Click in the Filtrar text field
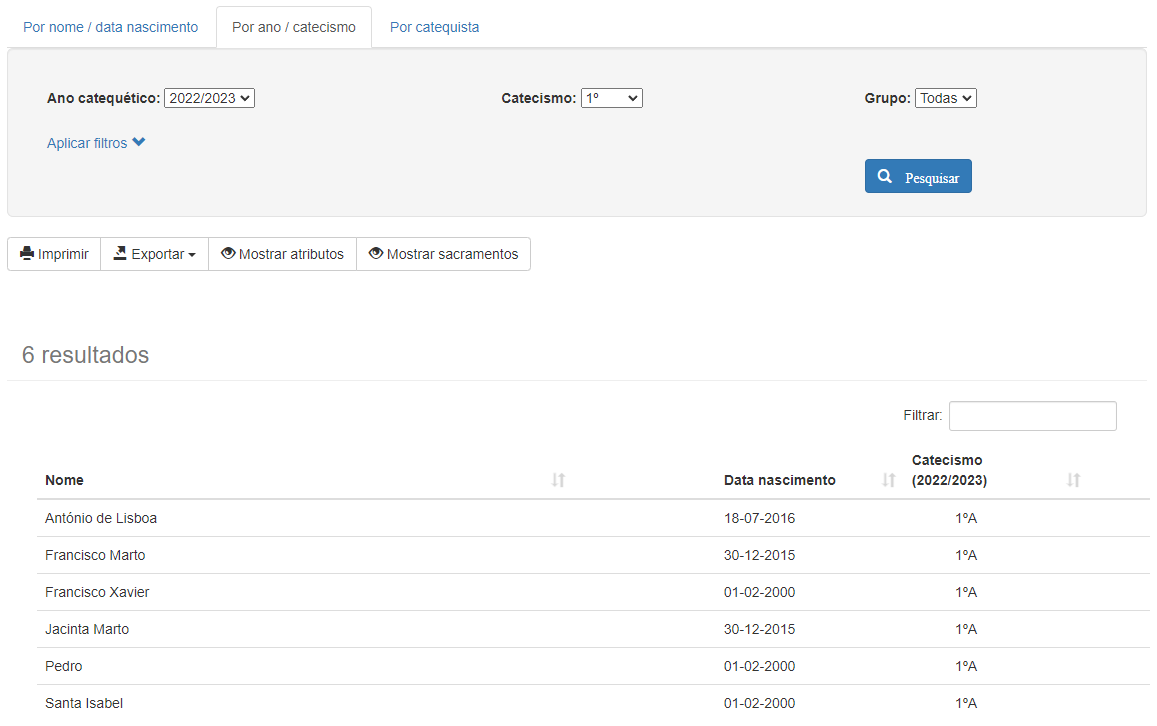 [1032, 416]
